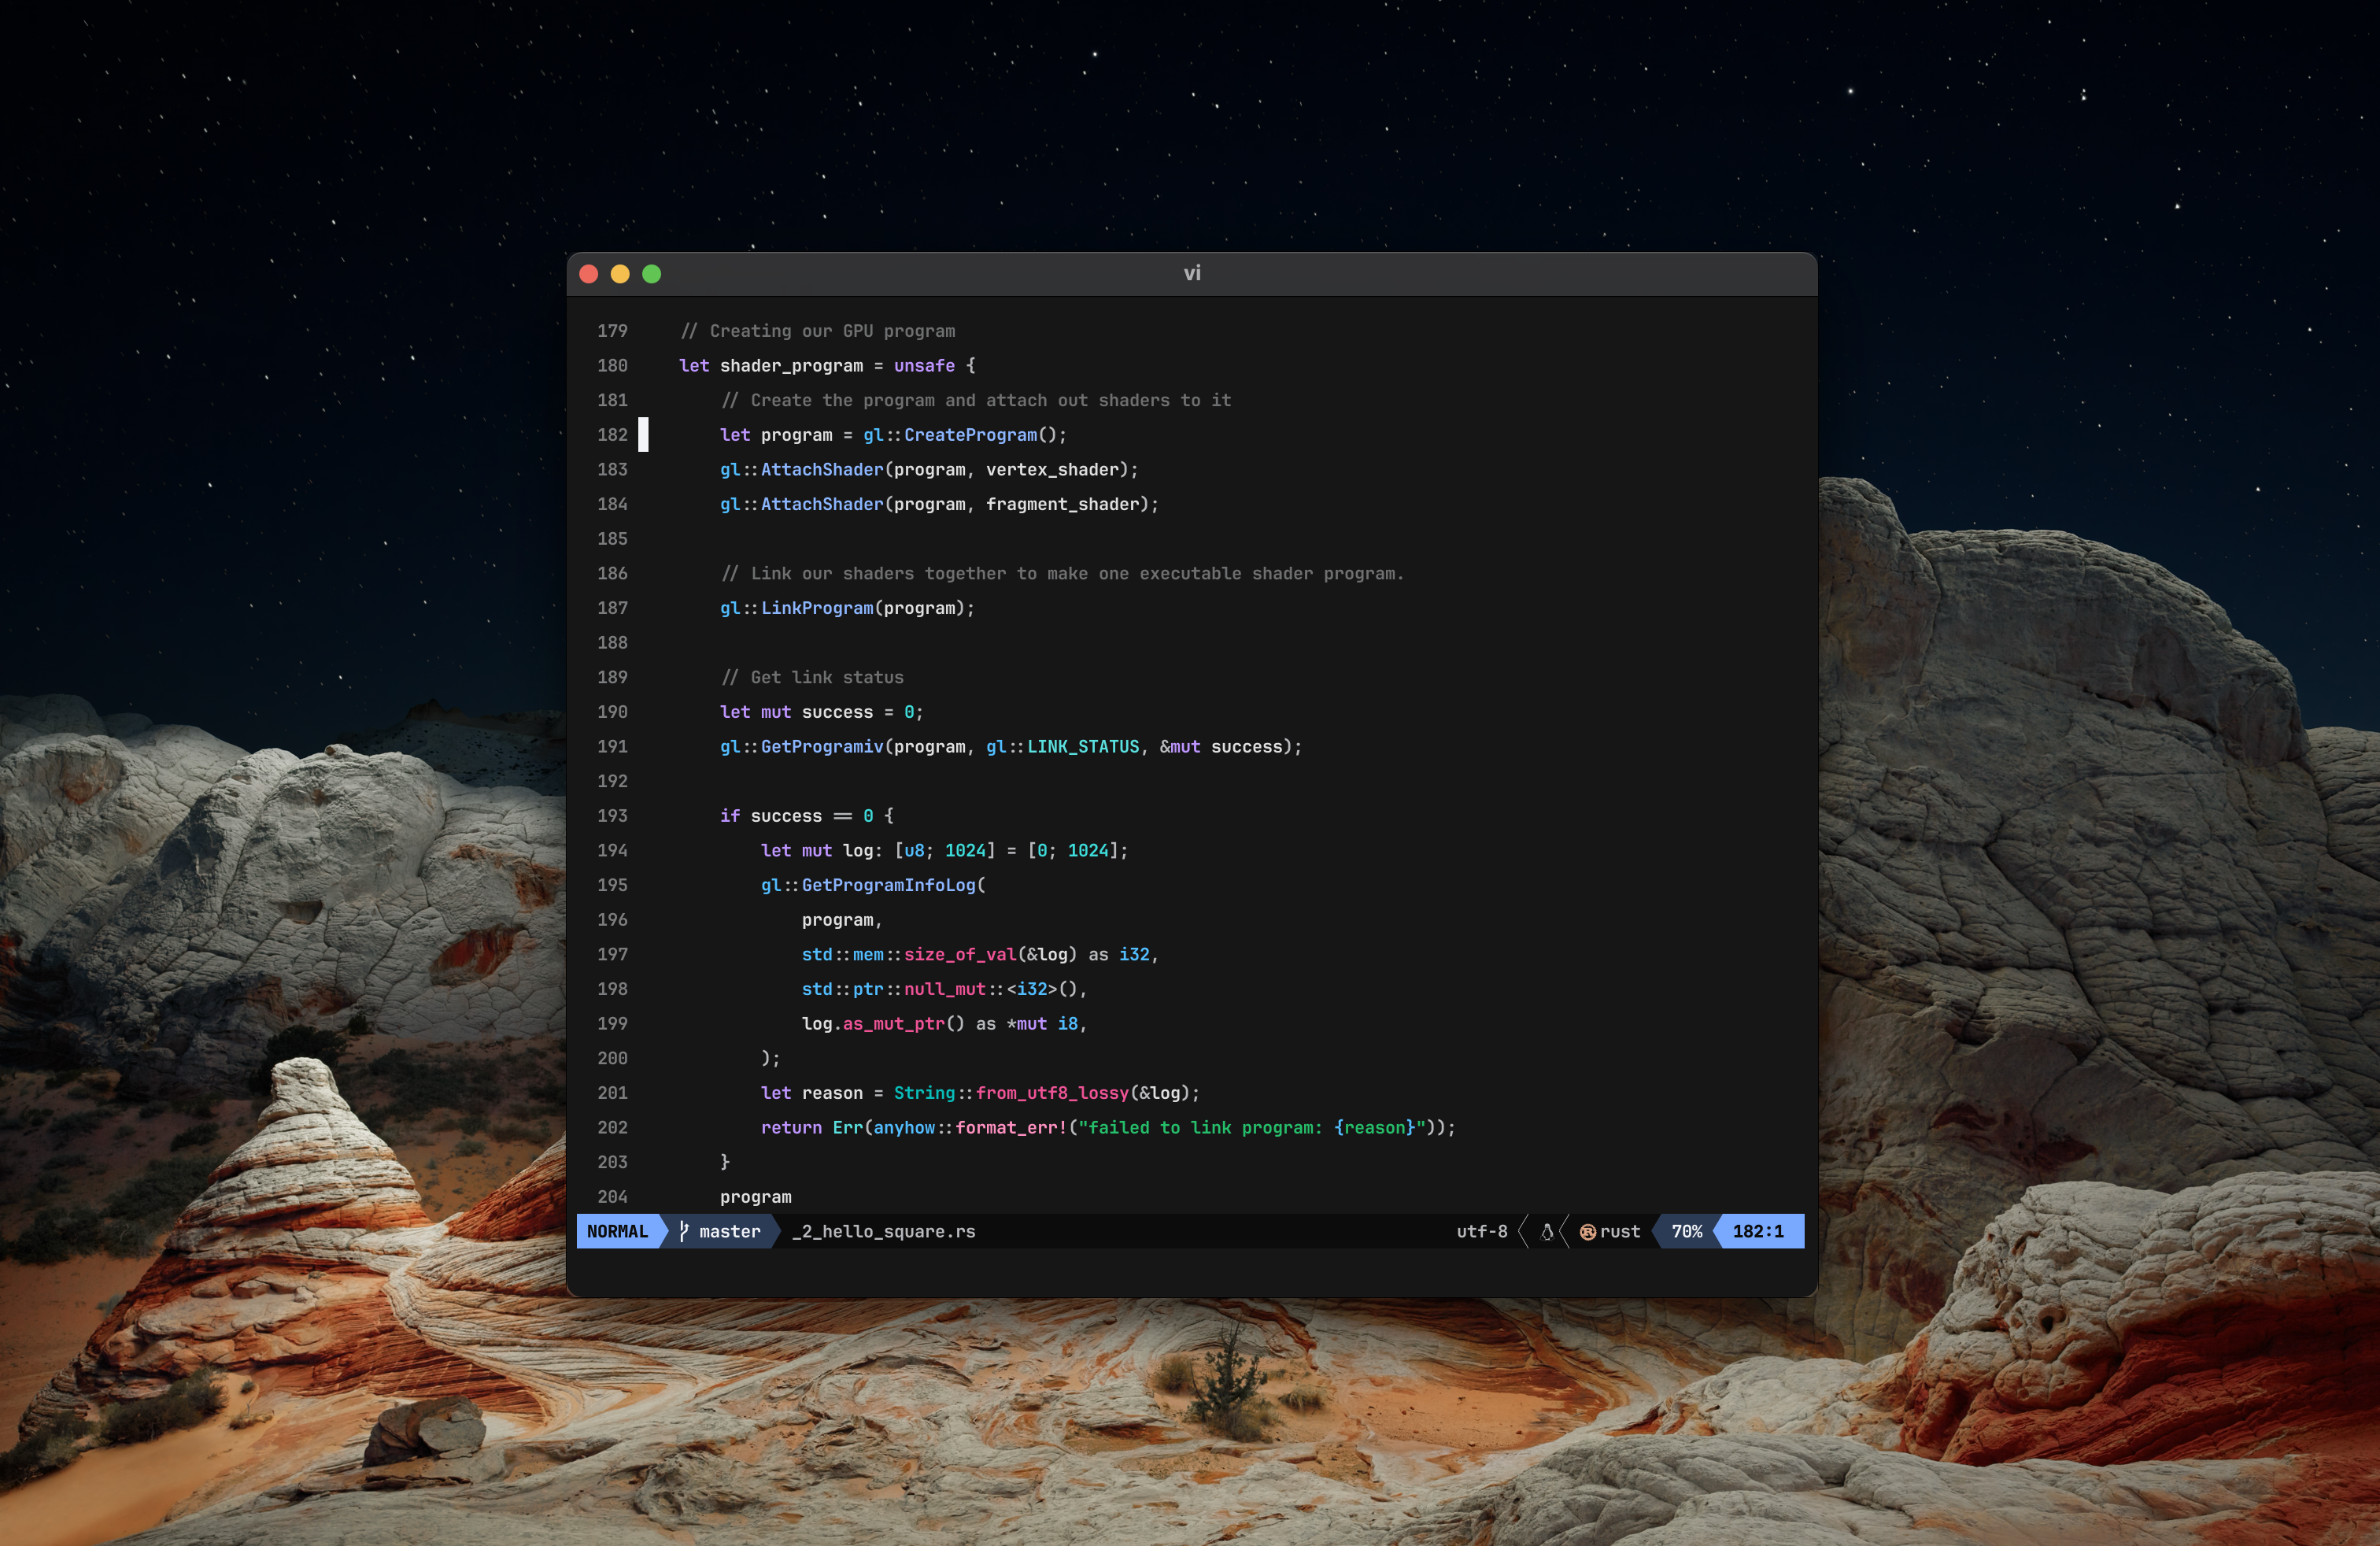Click the comment 'Creating our GPU program'

point(818,331)
